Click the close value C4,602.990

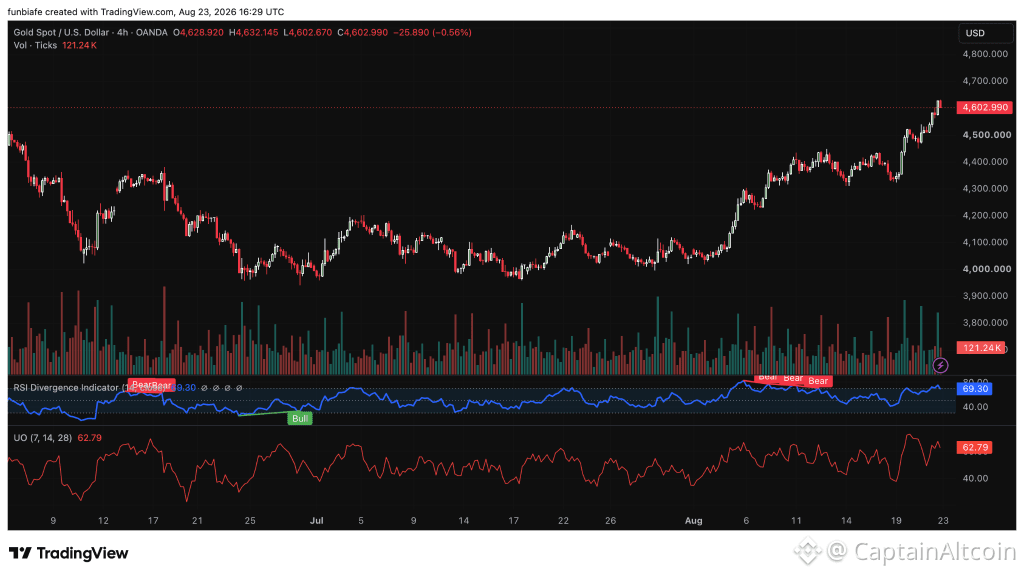pyautogui.click(x=362, y=32)
